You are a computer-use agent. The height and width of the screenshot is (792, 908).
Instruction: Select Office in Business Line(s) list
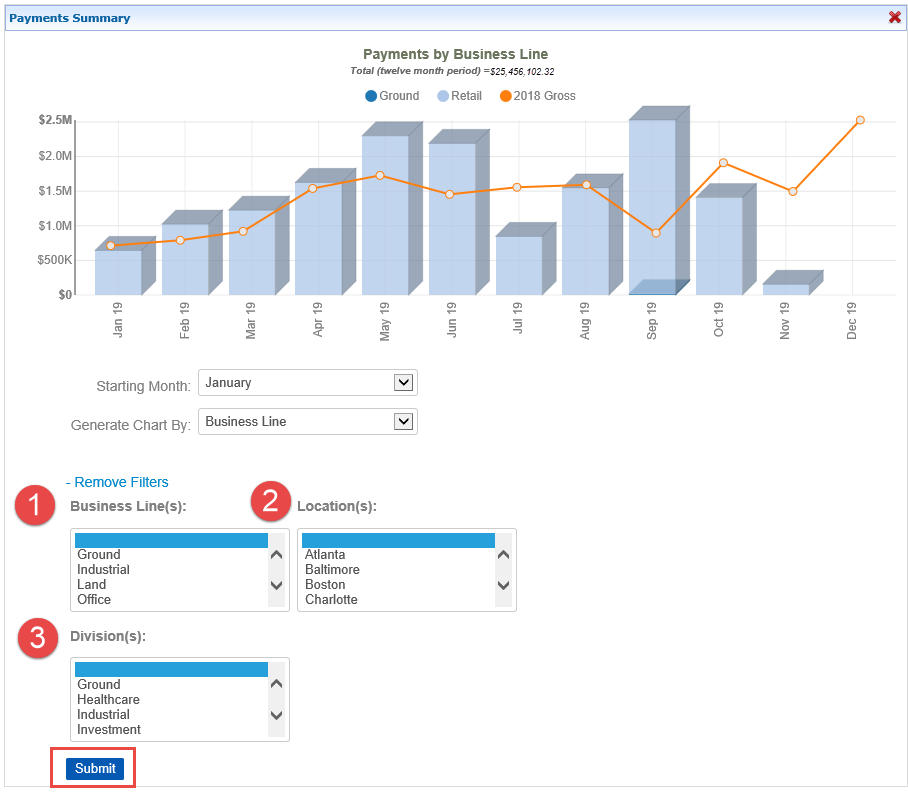(x=94, y=600)
